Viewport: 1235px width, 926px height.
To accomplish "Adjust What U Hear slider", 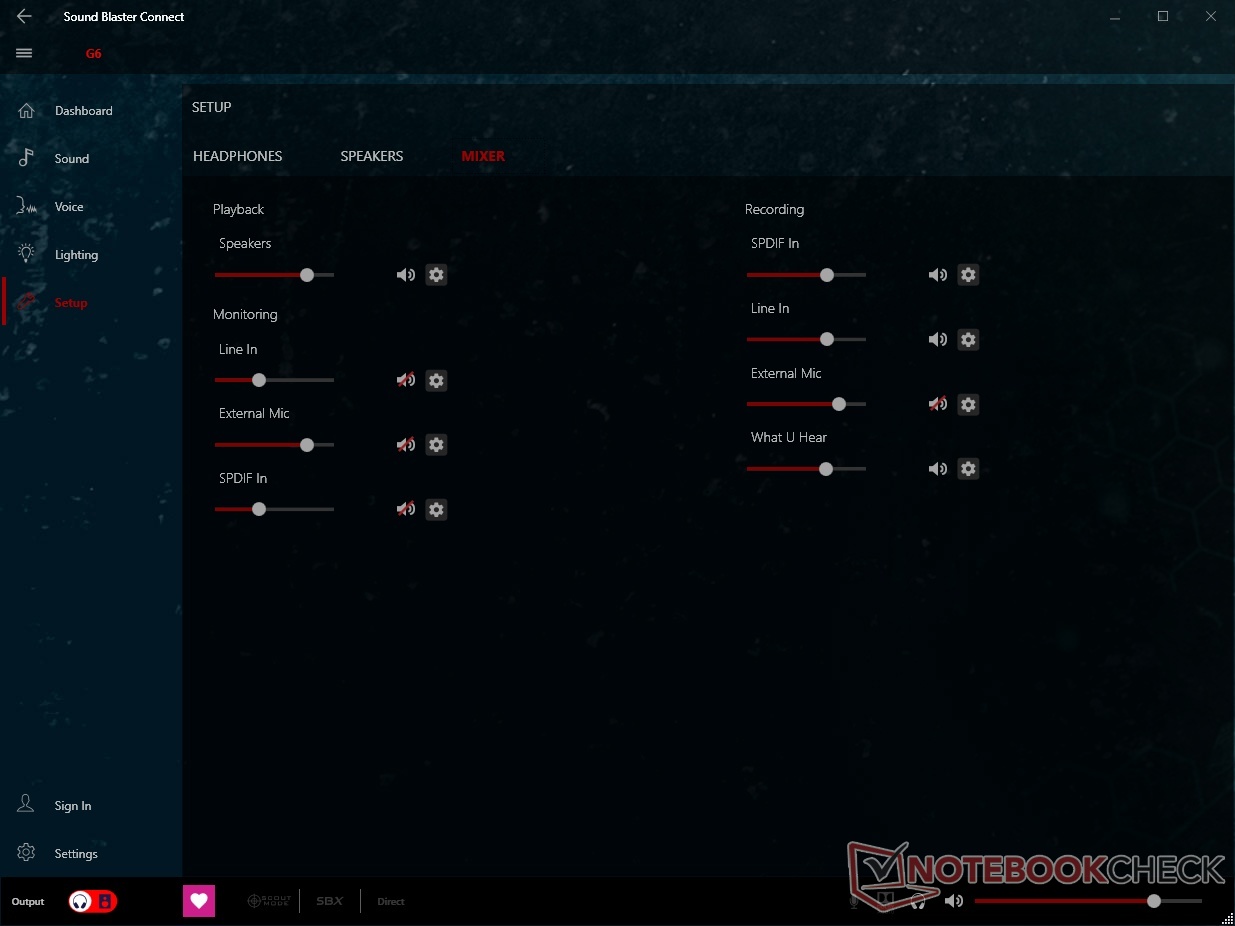I will pyautogui.click(x=806, y=469).
